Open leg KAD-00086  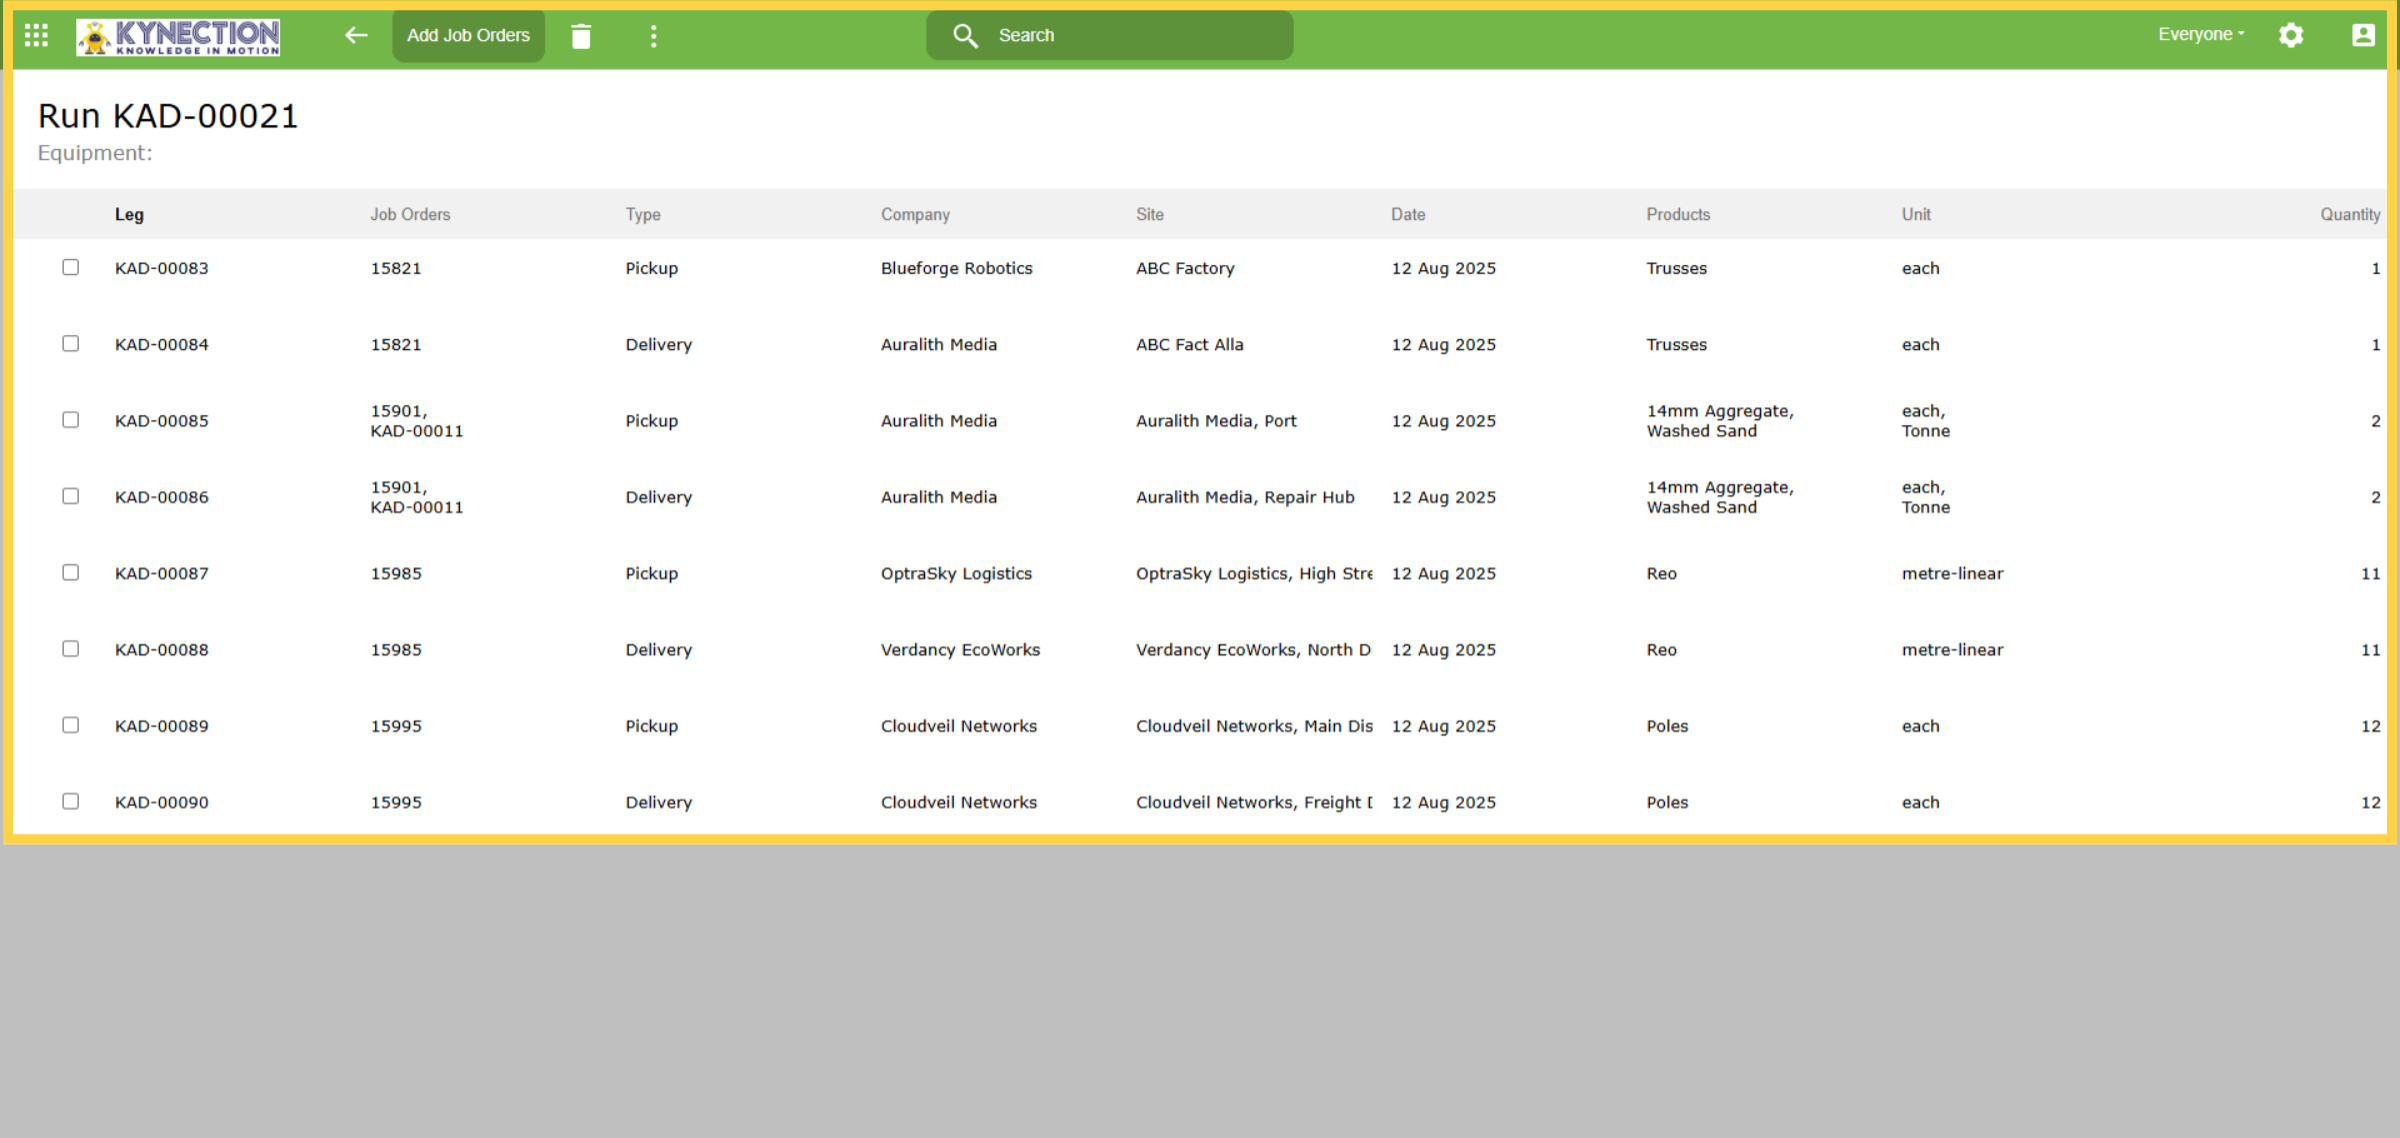(162, 497)
